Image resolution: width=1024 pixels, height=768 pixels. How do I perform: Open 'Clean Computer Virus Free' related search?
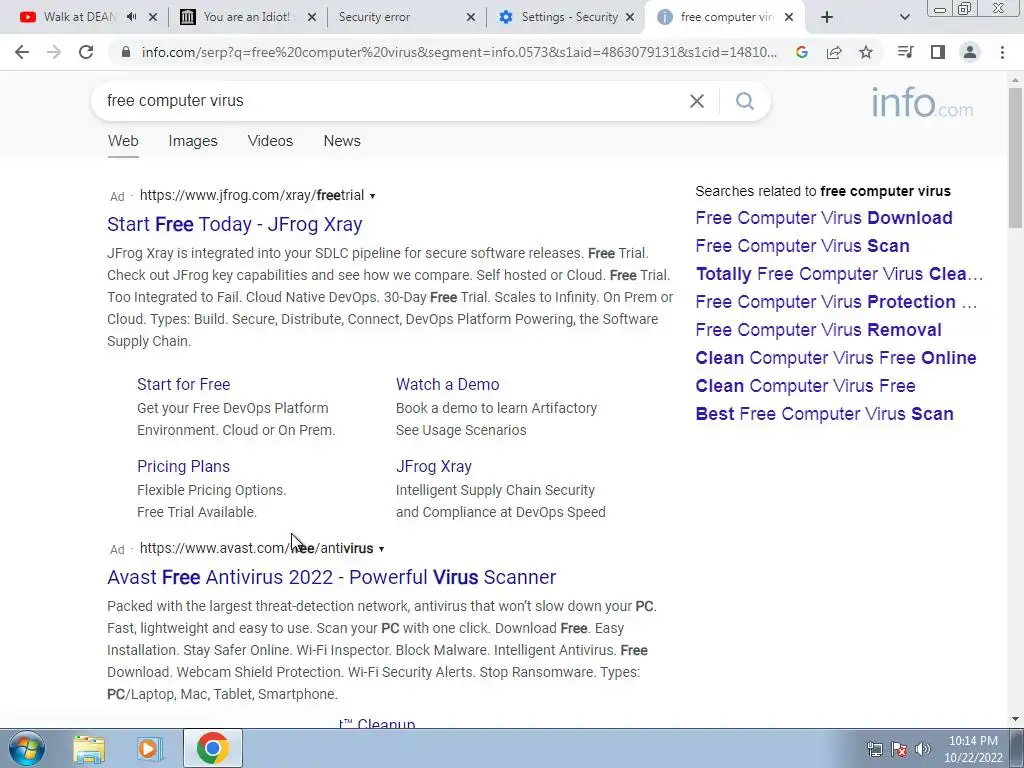tap(805, 387)
